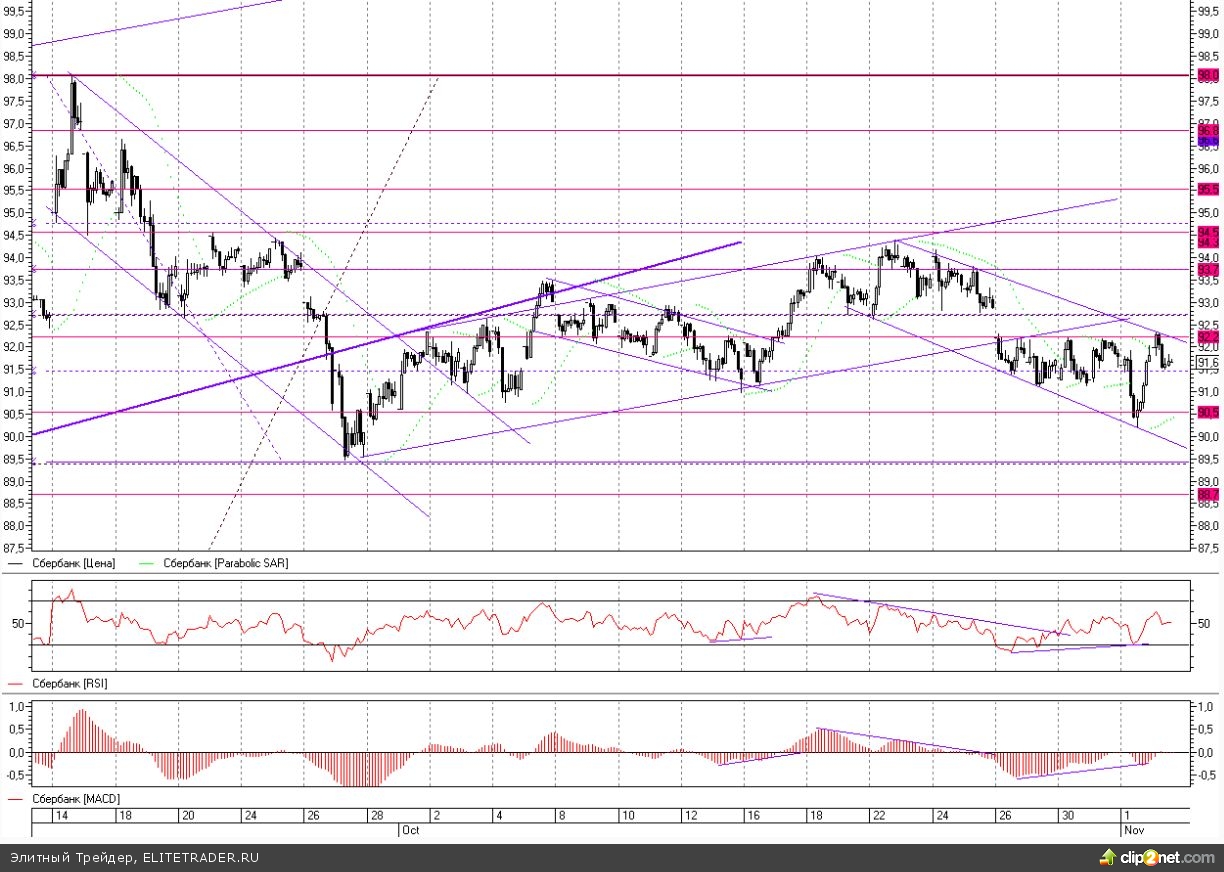Click the red 98.0 horizontal resistance line
This screenshot has height=872, width=1224.
(600, 76)
